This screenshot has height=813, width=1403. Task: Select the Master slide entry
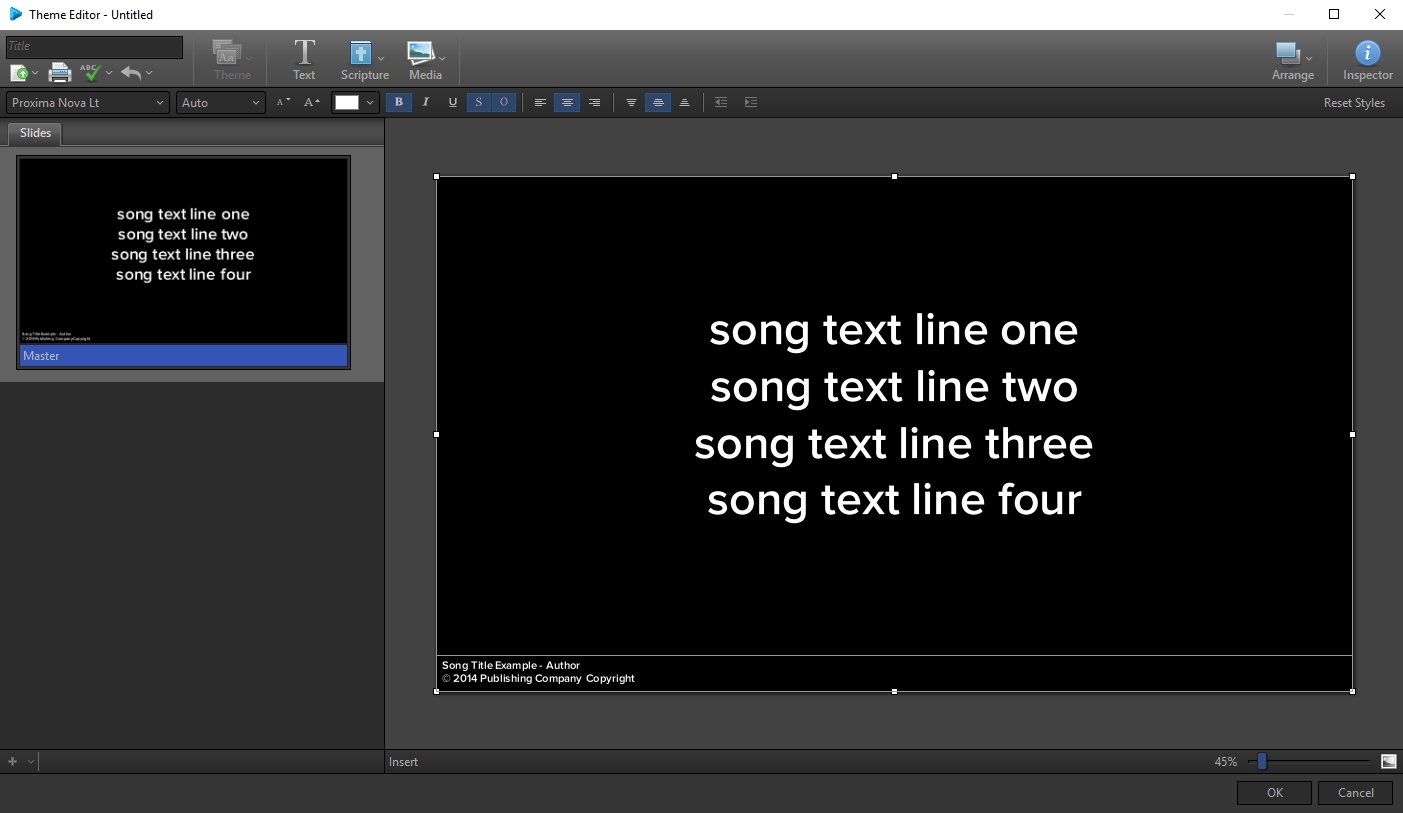[183, 355]
